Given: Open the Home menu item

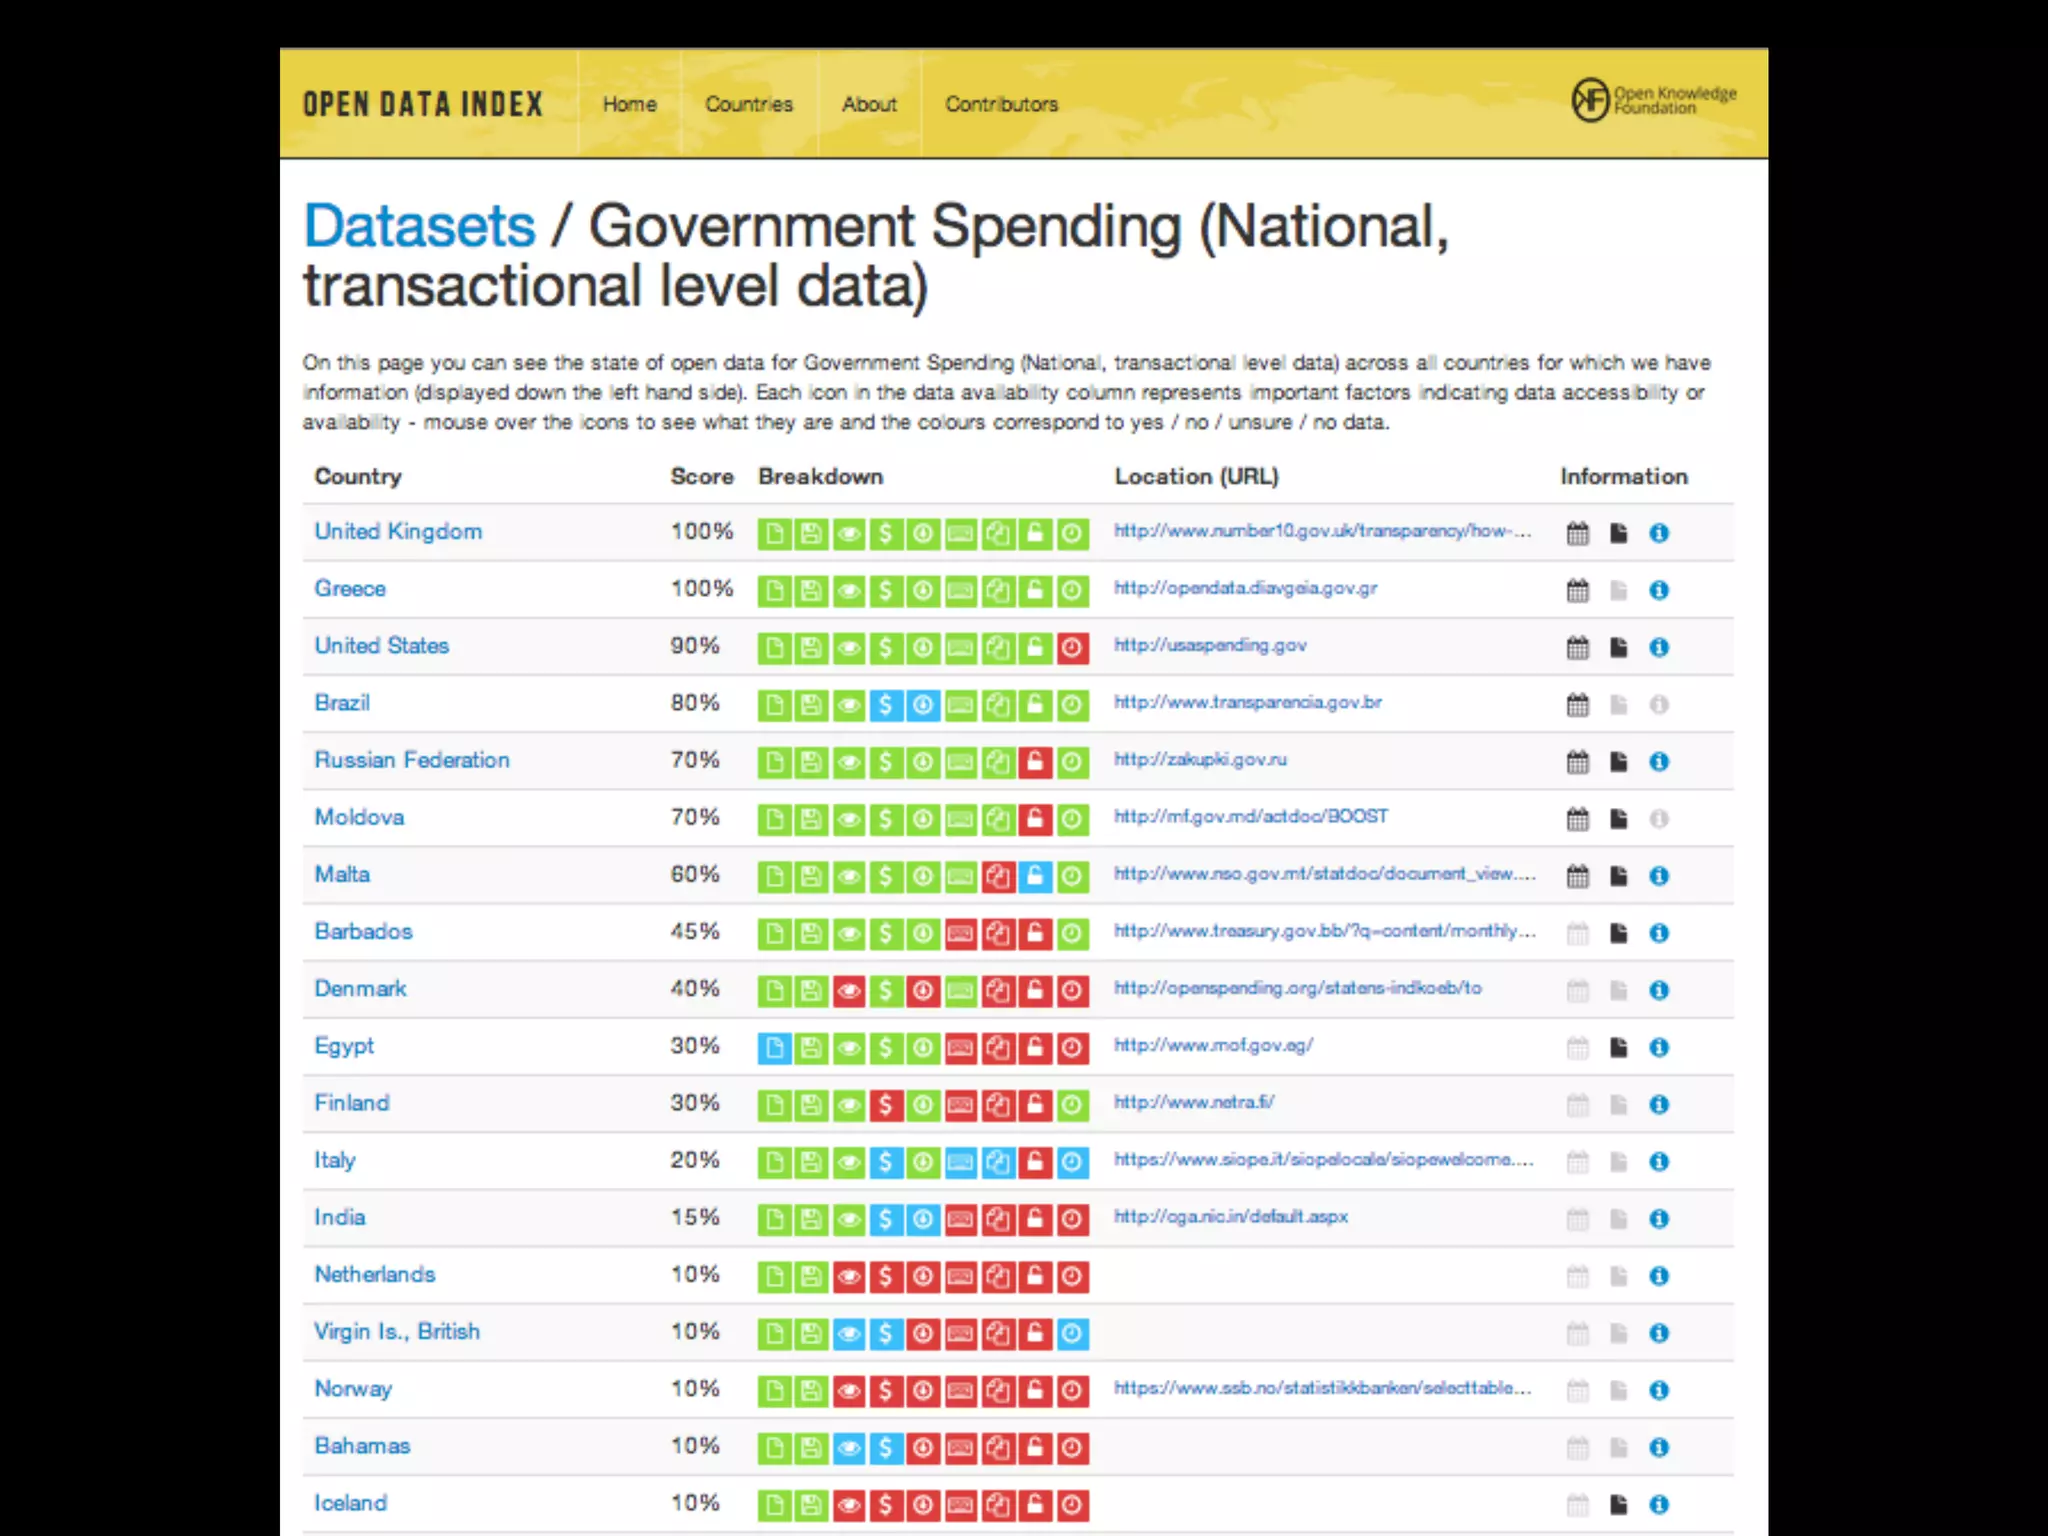Looking at the screenshot, I should coord(629,104).
